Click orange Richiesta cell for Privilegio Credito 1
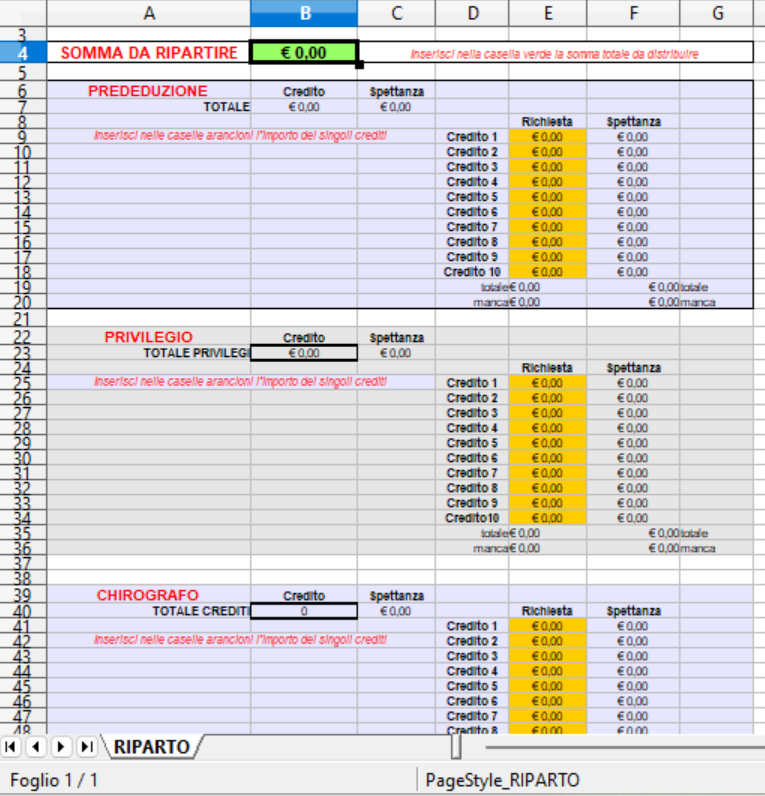This screenshot has height=796, width=765. tap(548, 383)
